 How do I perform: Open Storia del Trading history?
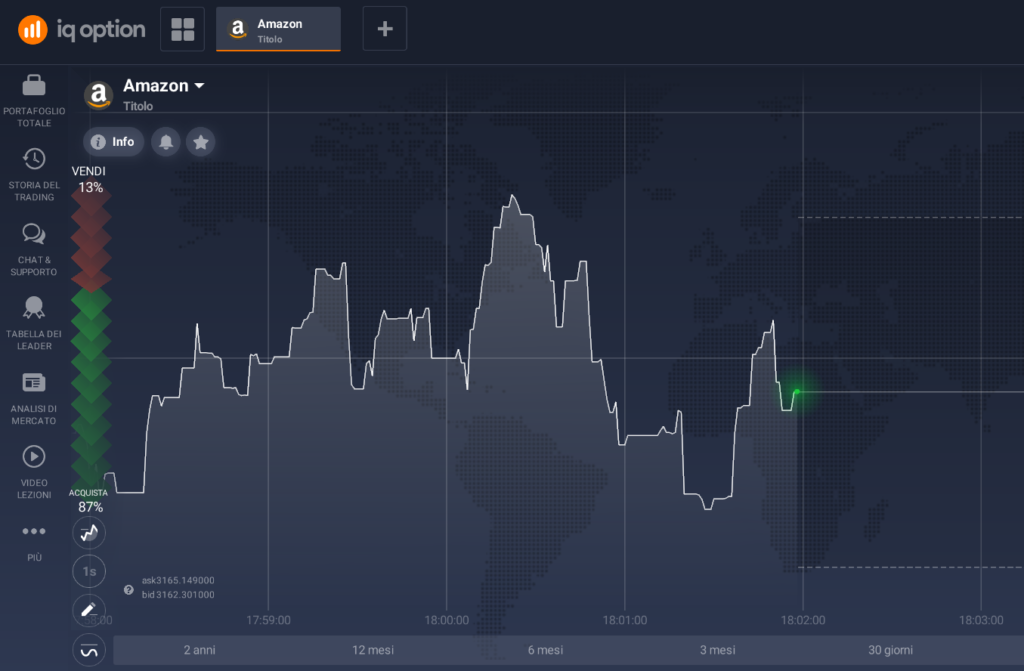tap(34, 176)
